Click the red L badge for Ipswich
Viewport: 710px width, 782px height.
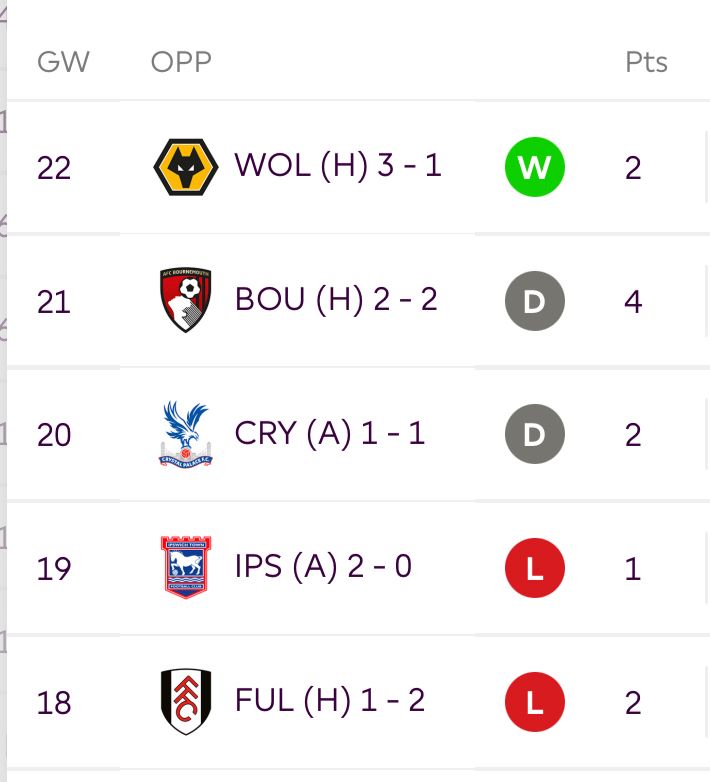(534, 568)
